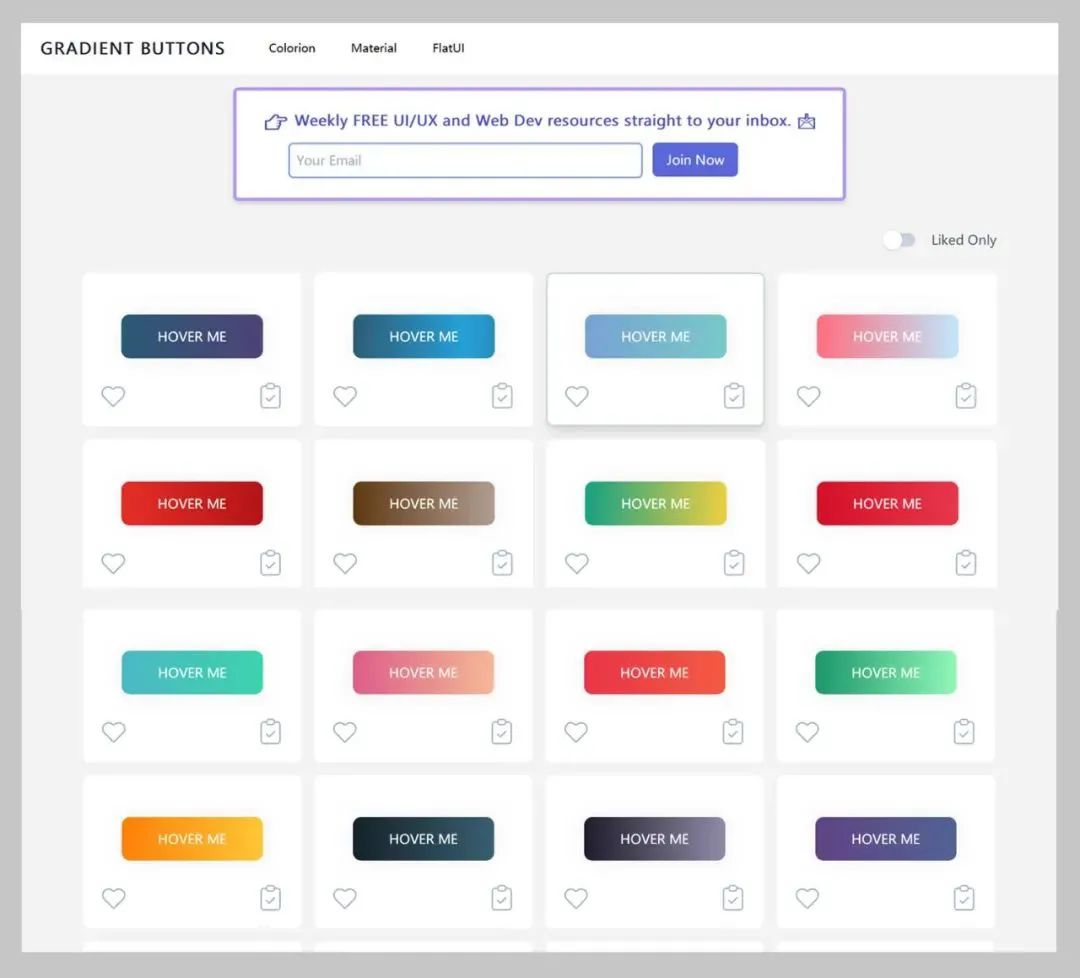Copy code for the turquoise gradient button
Viewport: 1080px width, 978px height.
[271, 731]
